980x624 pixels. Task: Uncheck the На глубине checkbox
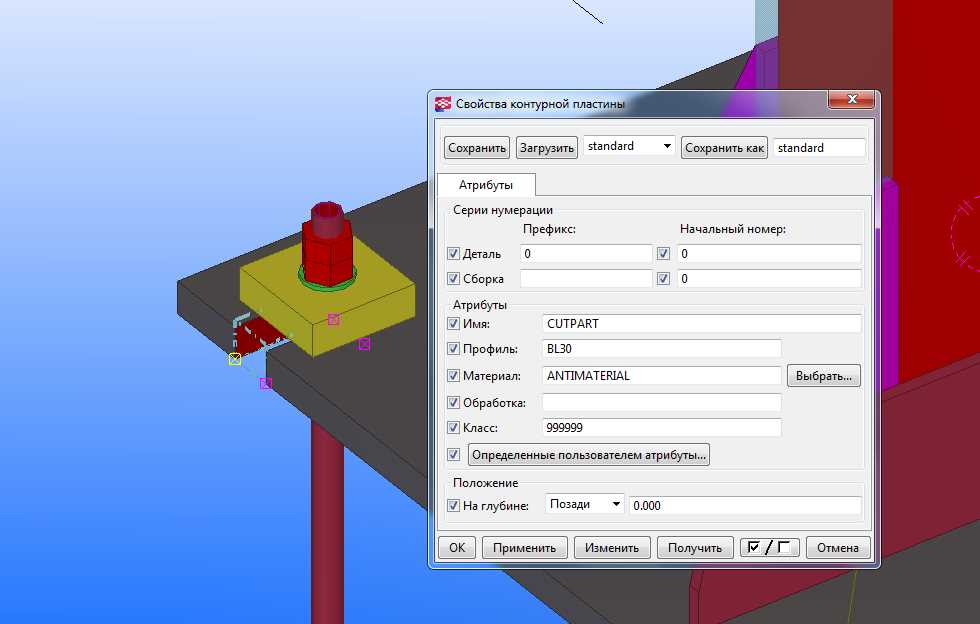pyautogui.click(x=454, y=505)
